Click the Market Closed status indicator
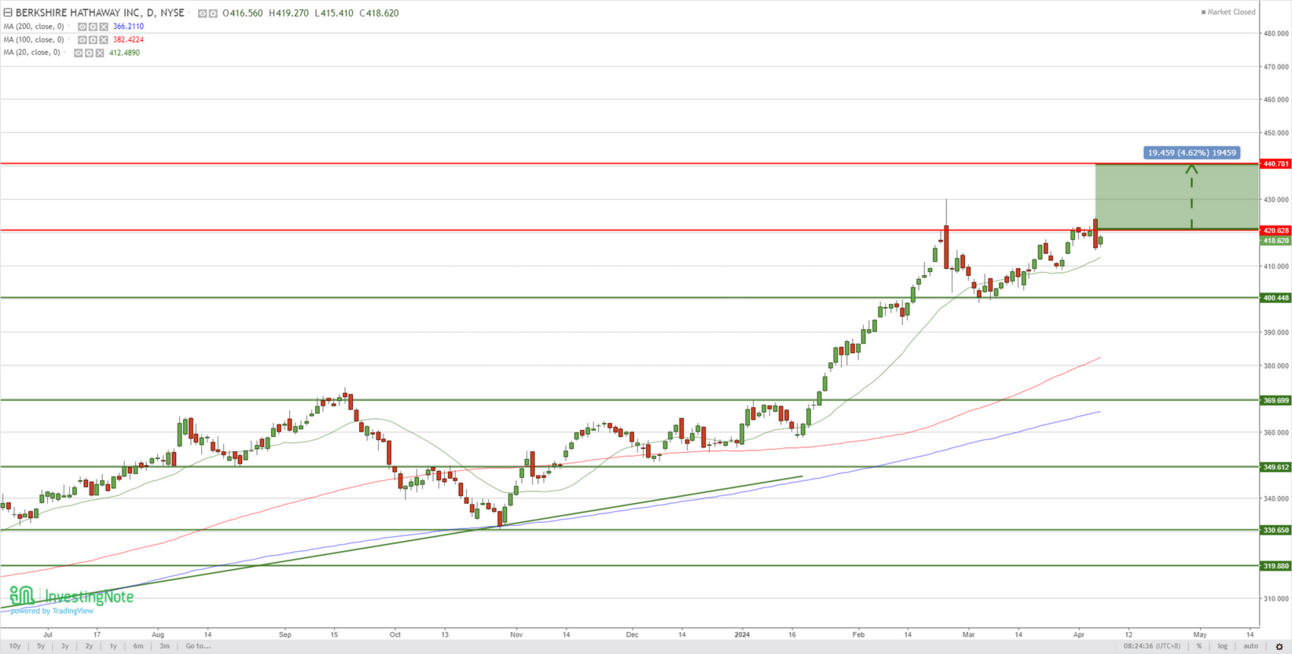This screenshot has width=1292, height=654. 1228,12
